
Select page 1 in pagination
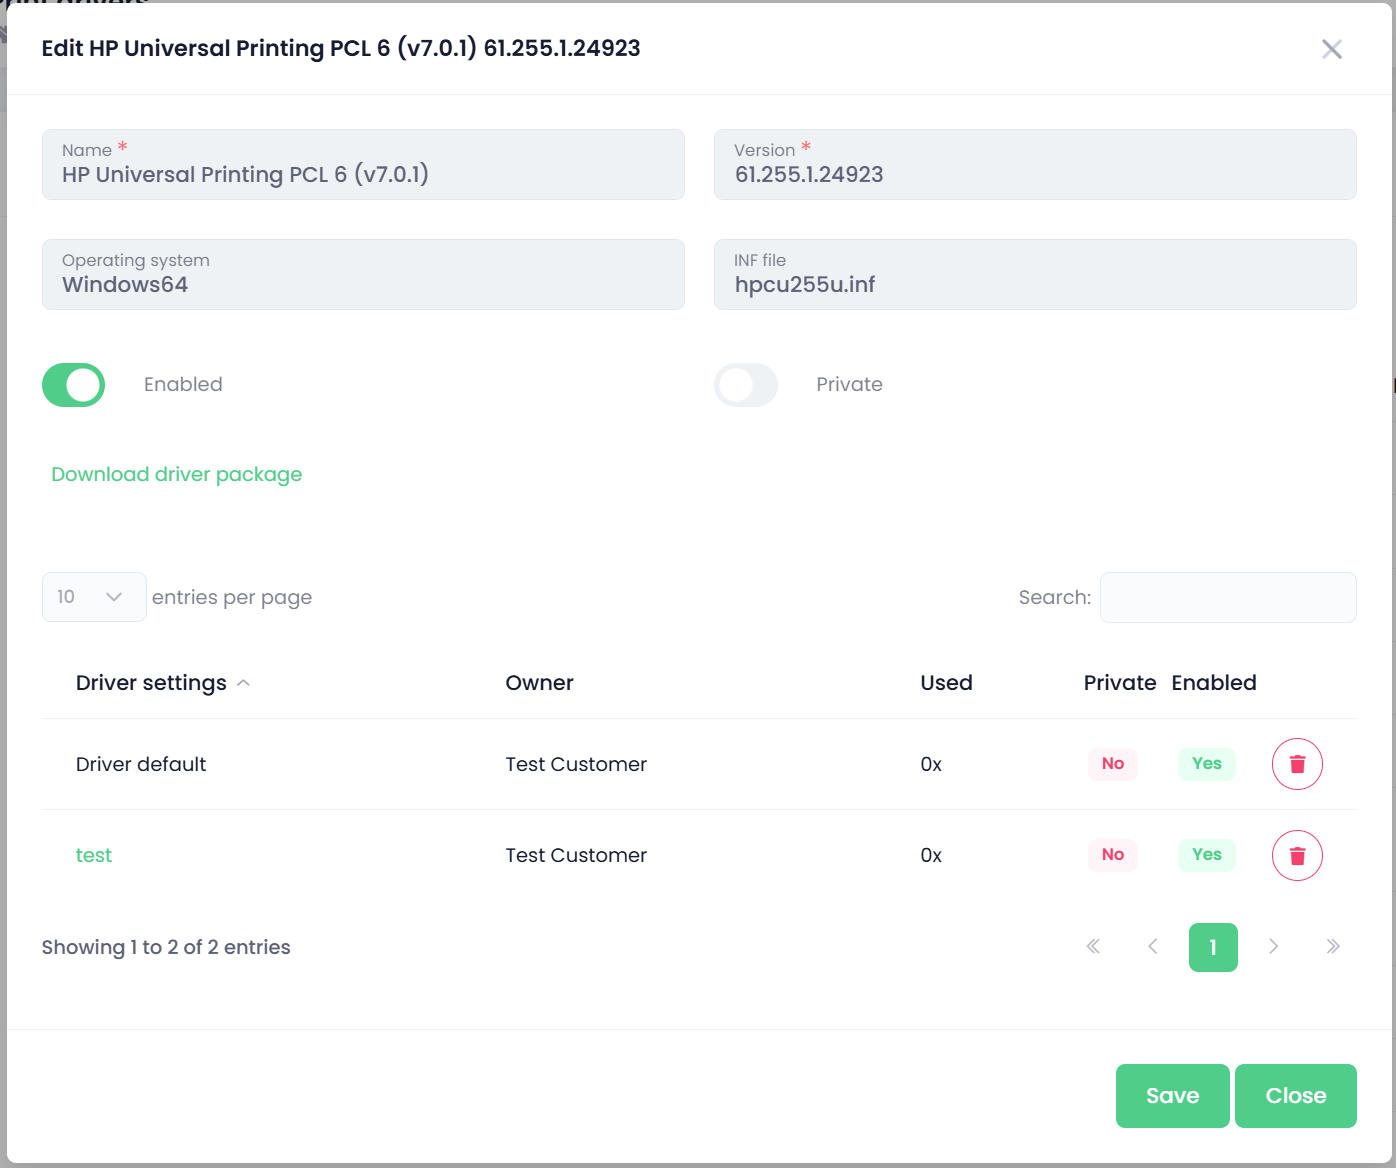1213,947
